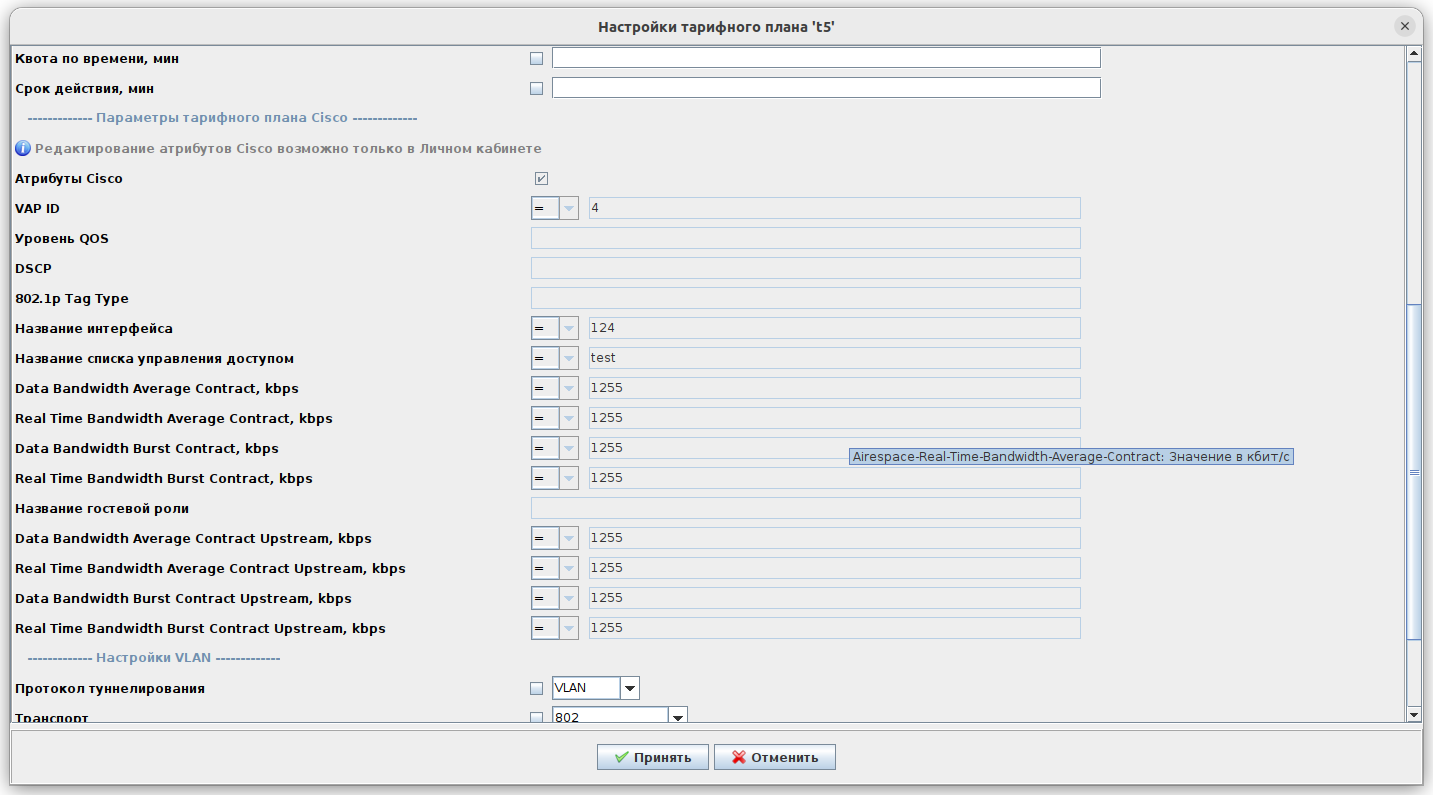The height and width of the screenshot is (795, 1433).
Task: Click the info icon beside Cisco attributes note
Action: click(x=23, y=148)
